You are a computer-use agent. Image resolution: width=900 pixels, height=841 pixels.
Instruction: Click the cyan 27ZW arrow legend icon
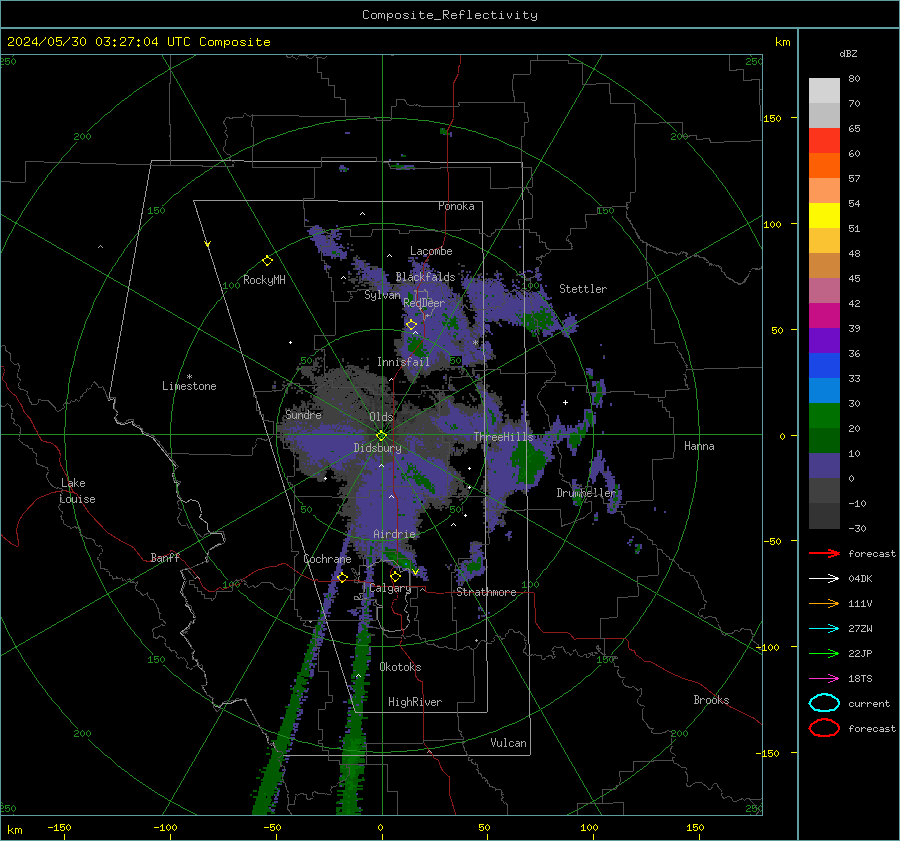tap(824, 629)
